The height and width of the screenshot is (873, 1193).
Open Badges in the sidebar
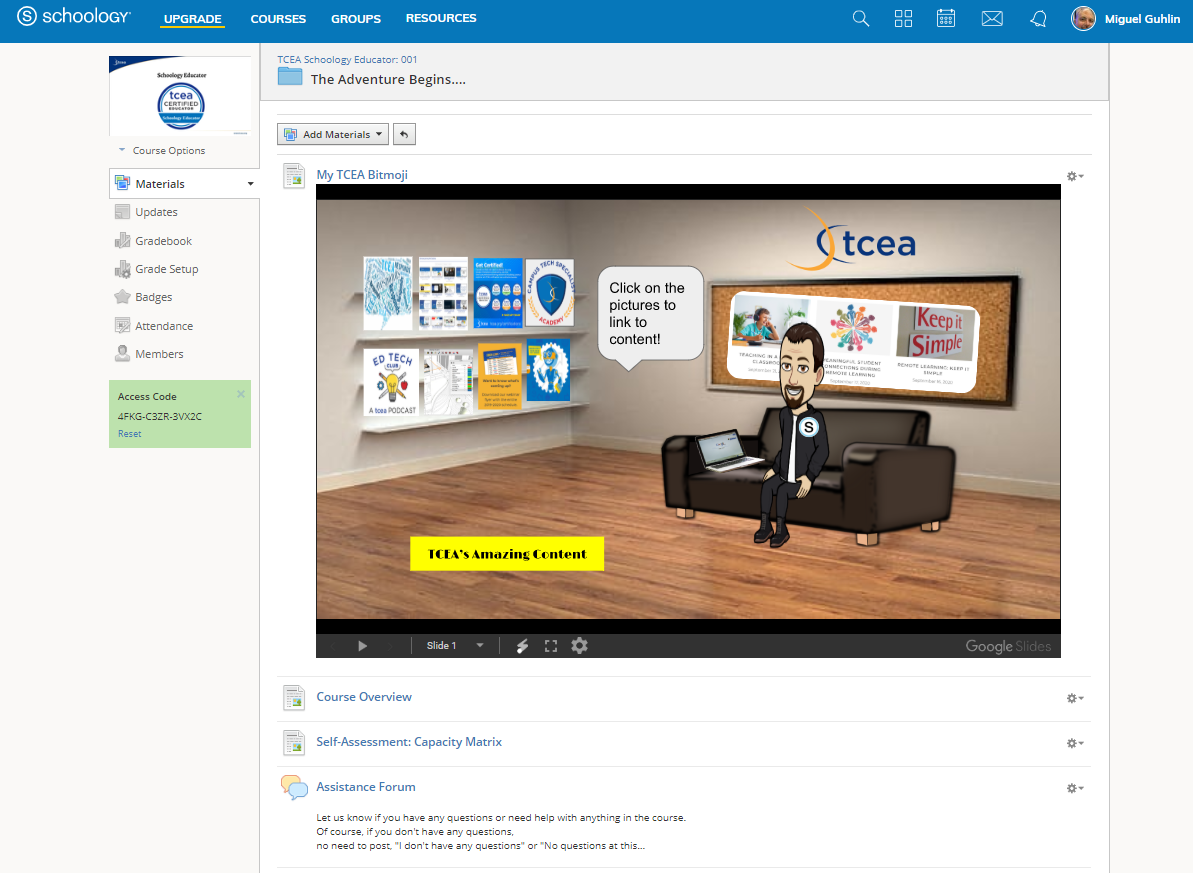click(x=154, y=298)
